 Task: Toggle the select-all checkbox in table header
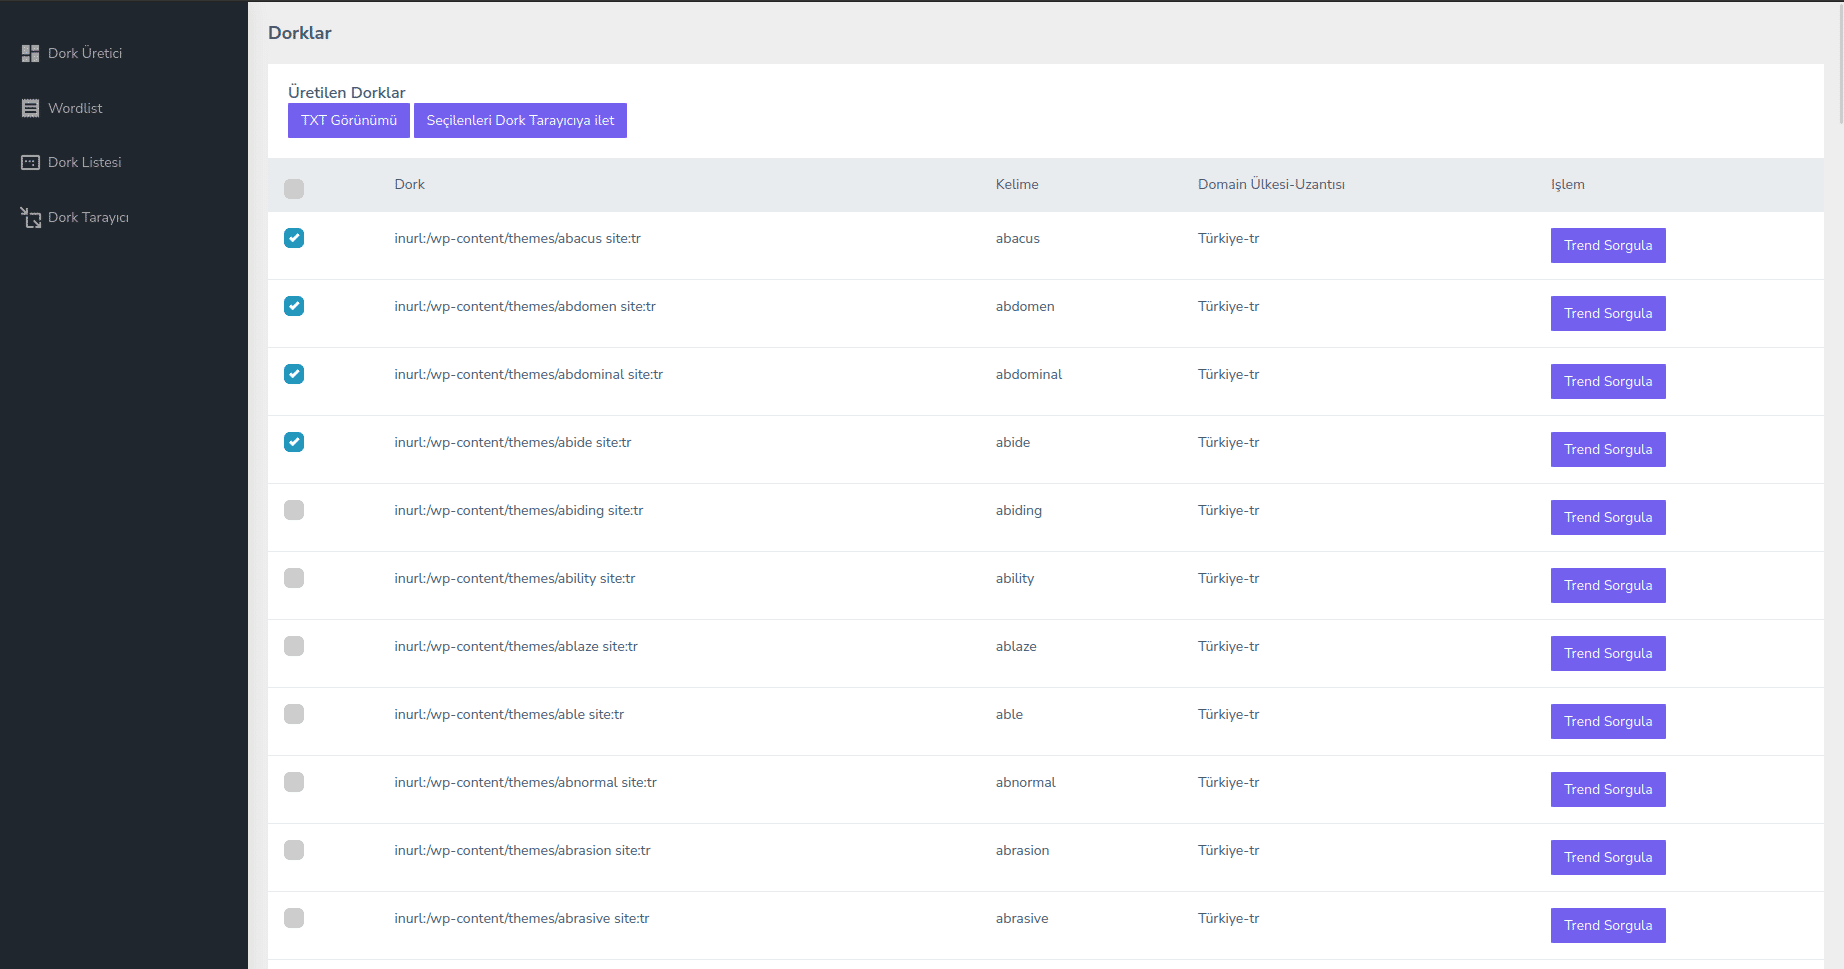coord(294,189)
